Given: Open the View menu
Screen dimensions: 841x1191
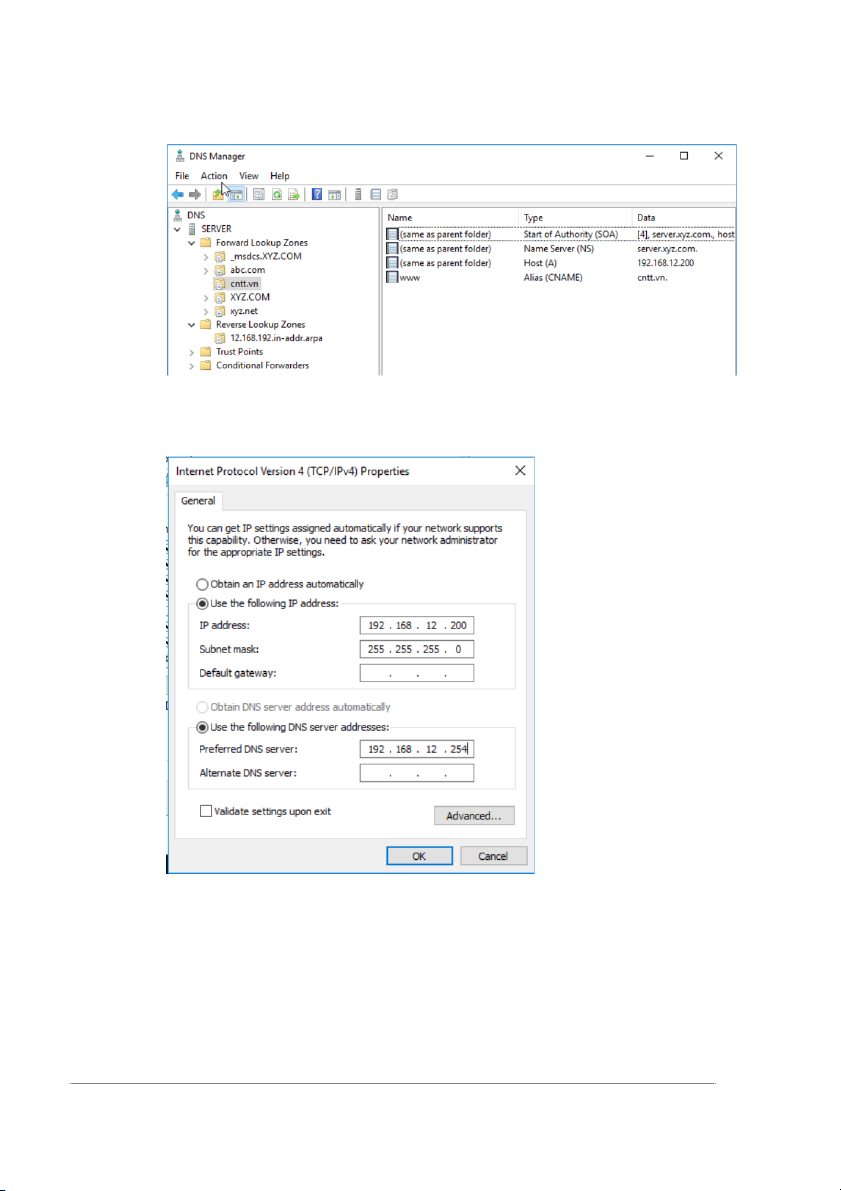Looking at the screenshot, I should click(x=248, y=175).
